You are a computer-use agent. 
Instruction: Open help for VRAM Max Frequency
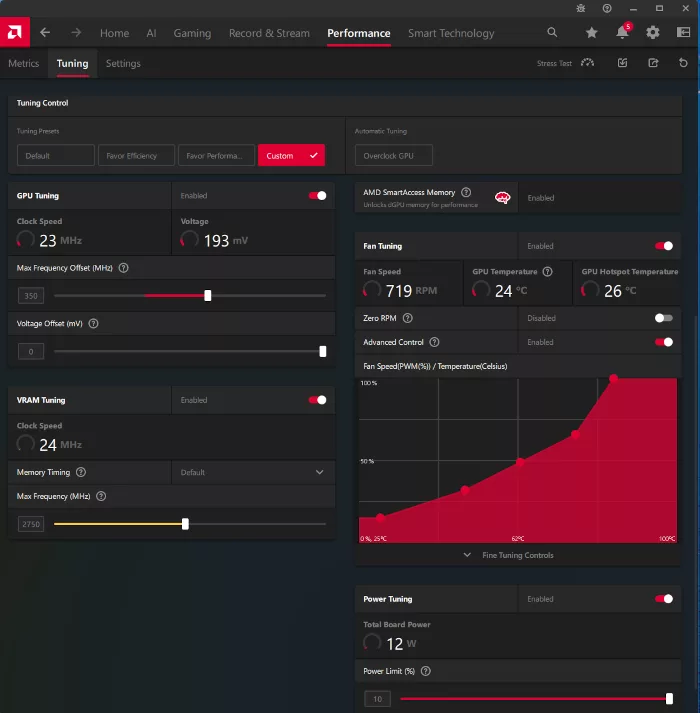101,496
